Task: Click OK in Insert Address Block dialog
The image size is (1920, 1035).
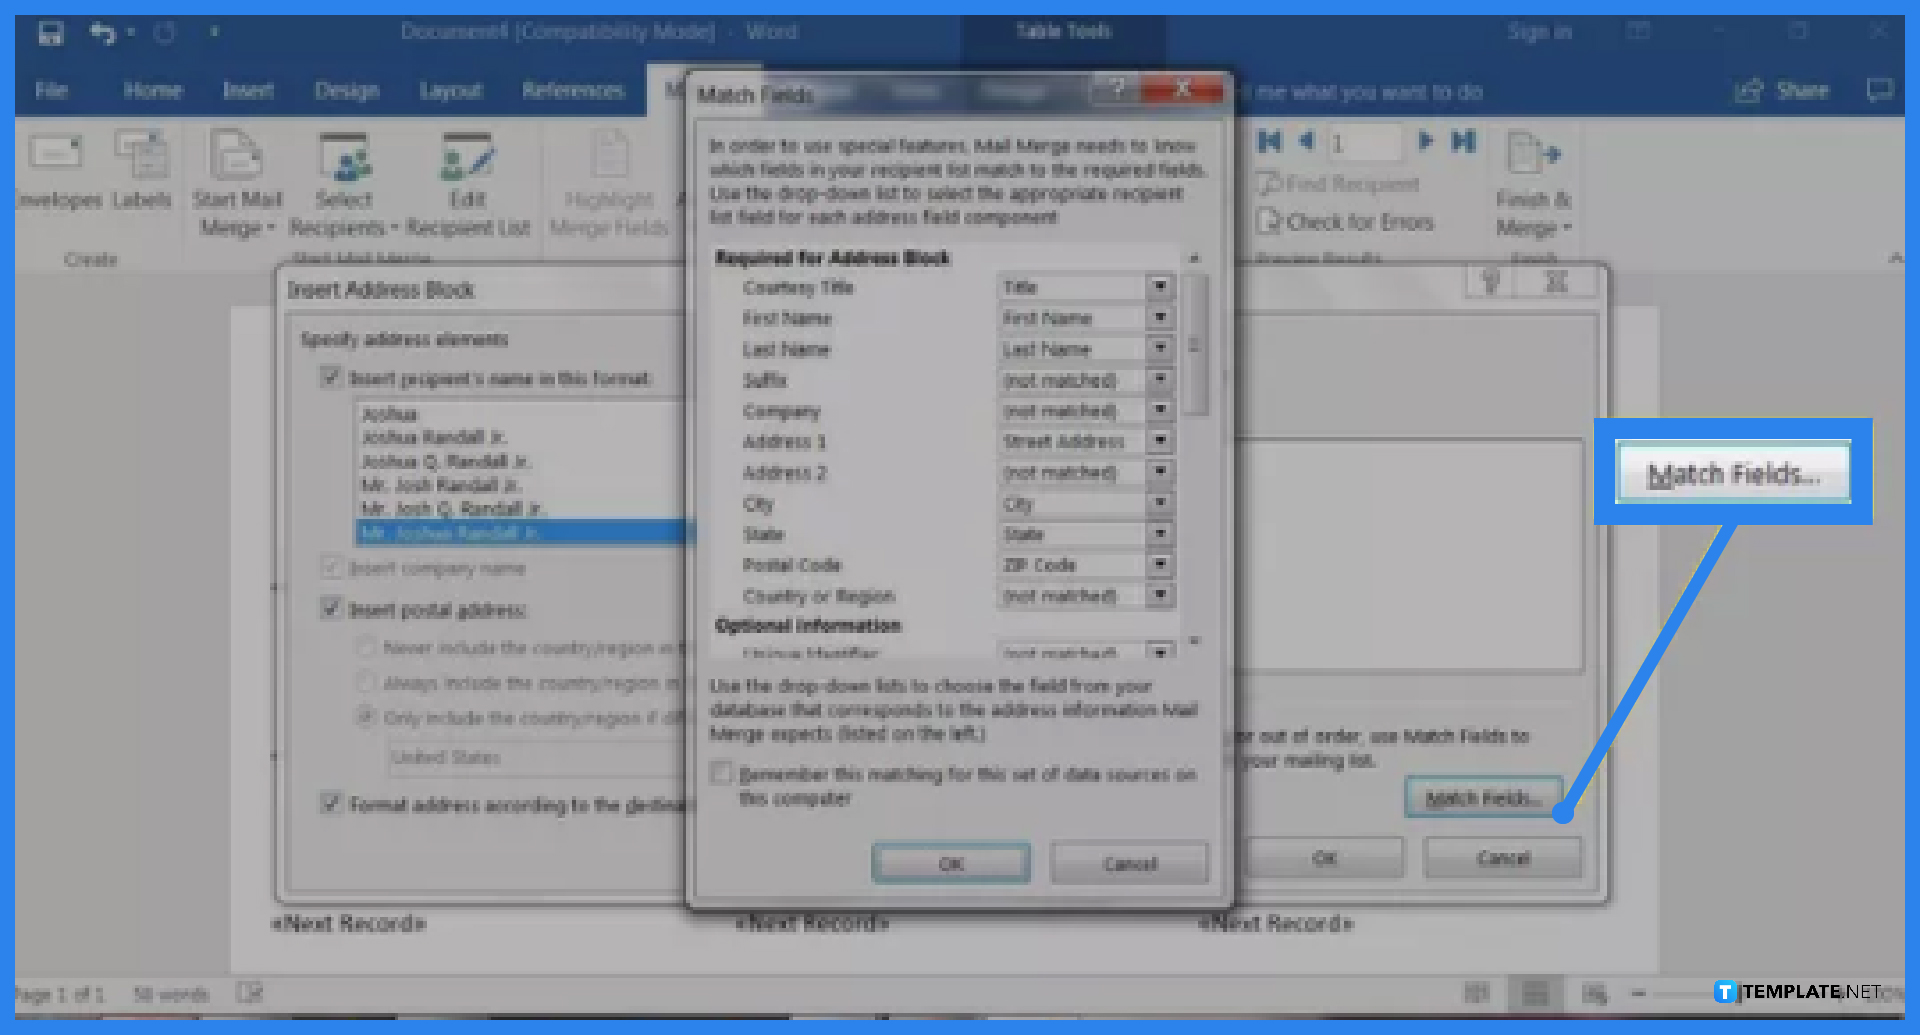Action: pyautogui.click(x=1325, y=858)
